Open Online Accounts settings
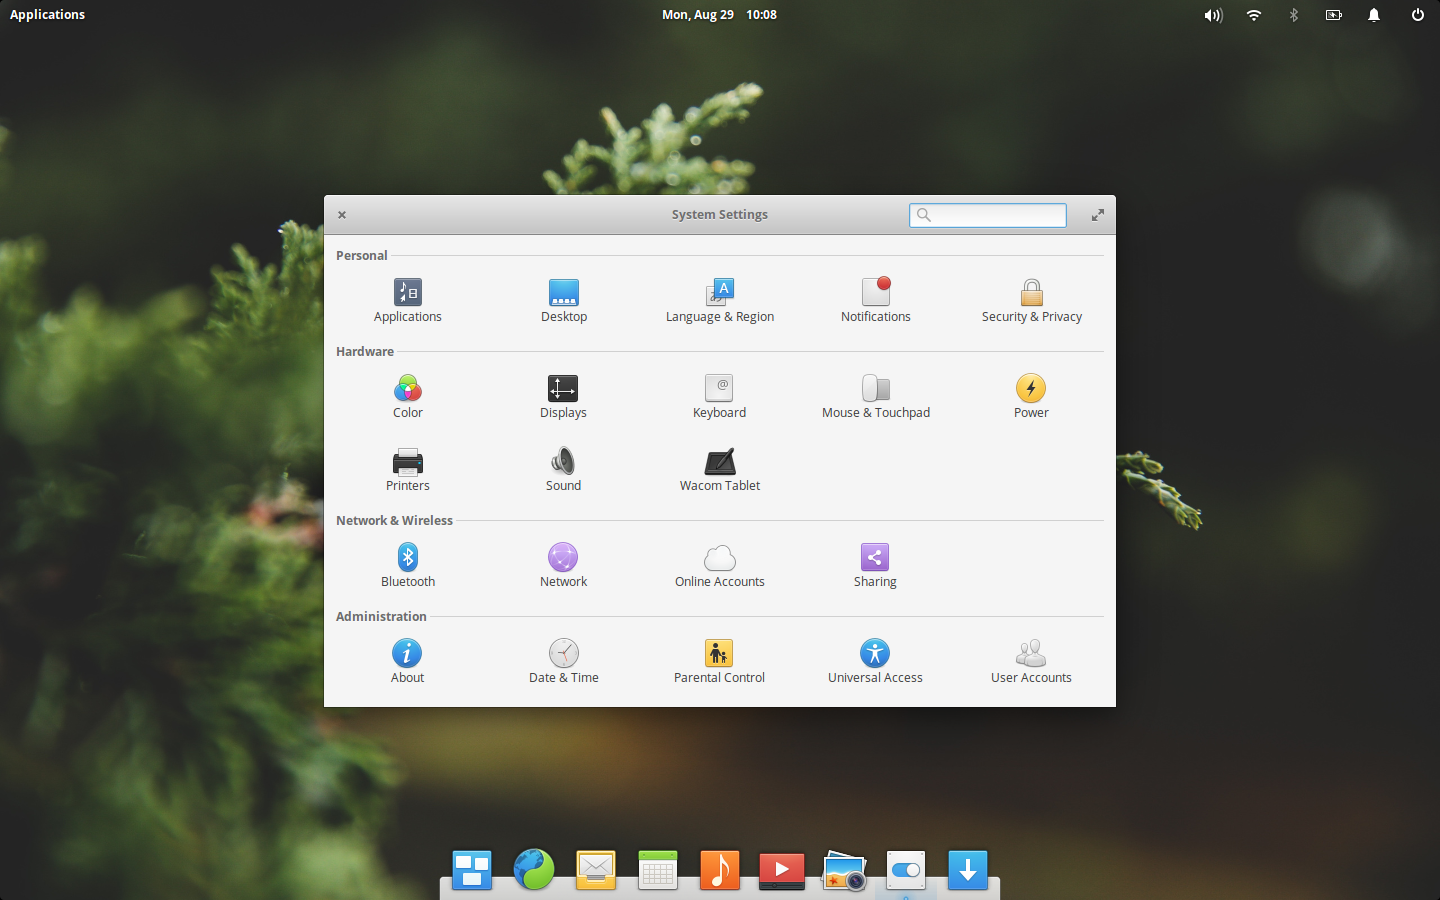This screenshot has height=900, width=1440. pos(719,566)
